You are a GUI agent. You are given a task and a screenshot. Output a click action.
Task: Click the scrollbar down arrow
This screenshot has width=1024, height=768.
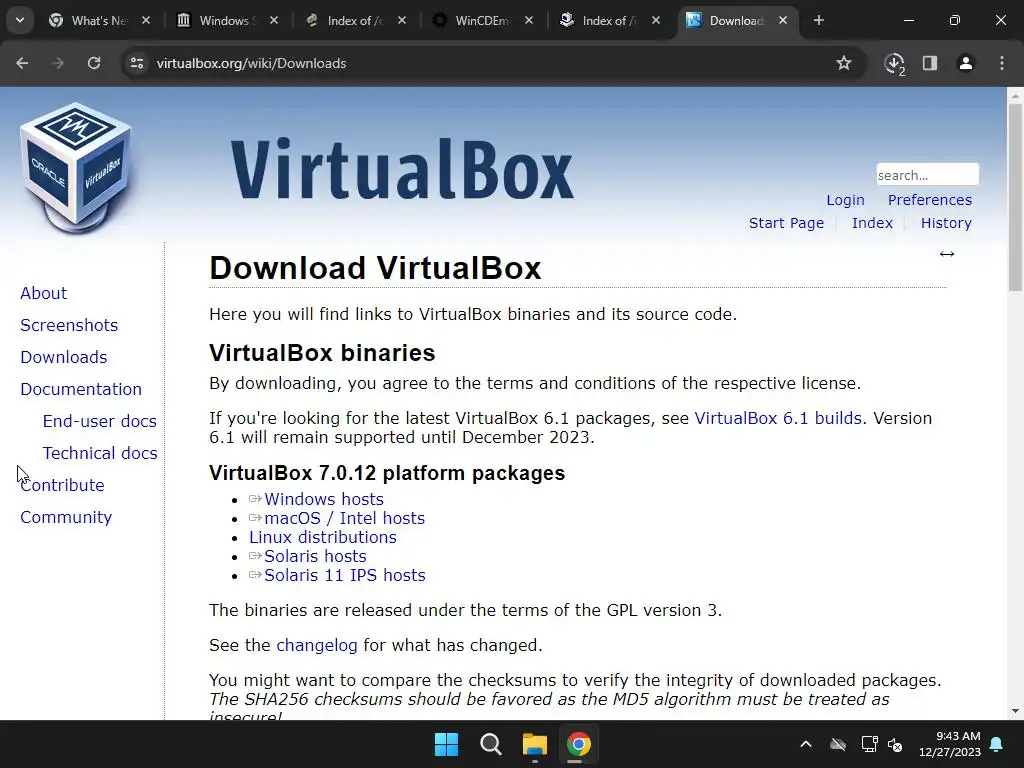pos(1015,711)
